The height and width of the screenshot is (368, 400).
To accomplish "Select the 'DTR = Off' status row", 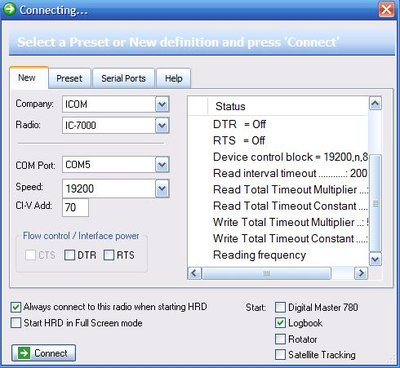I will tap(278, 124).
